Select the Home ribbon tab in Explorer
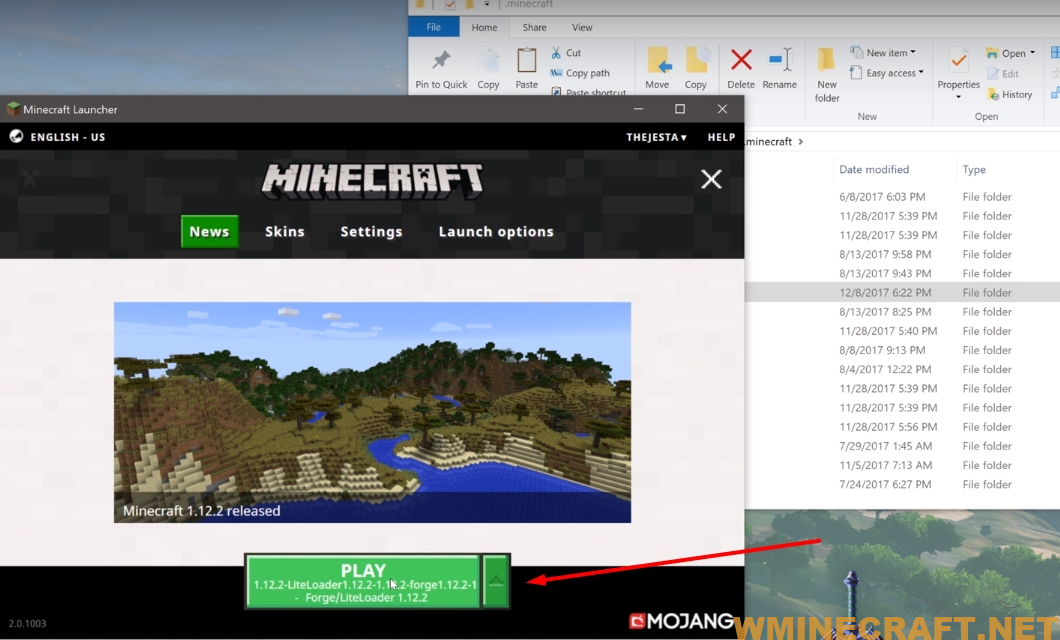This screenshot has height=640, width=1060. click(x=484, y=27)
